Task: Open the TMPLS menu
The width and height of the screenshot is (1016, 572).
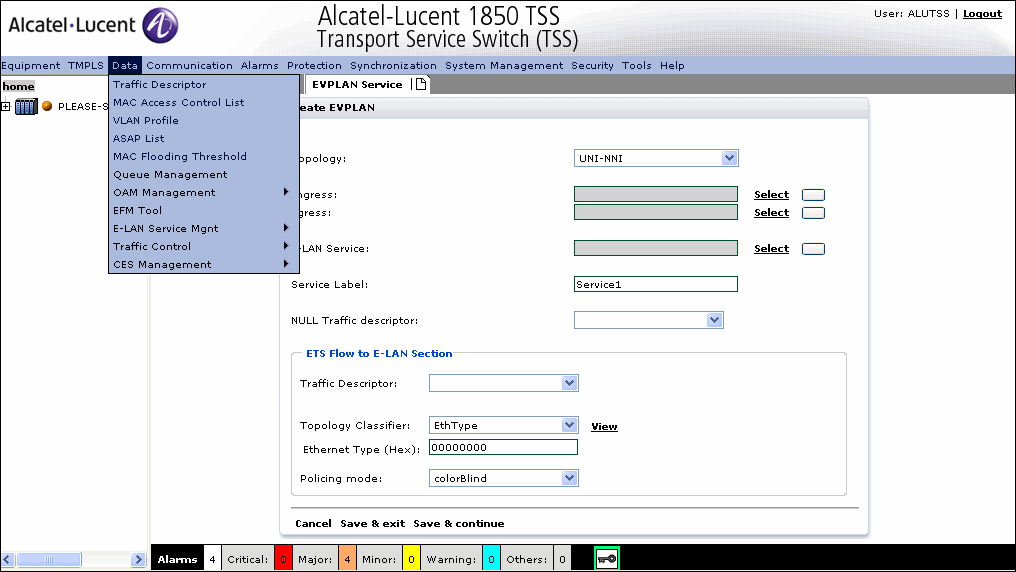Action: (86, 65)
